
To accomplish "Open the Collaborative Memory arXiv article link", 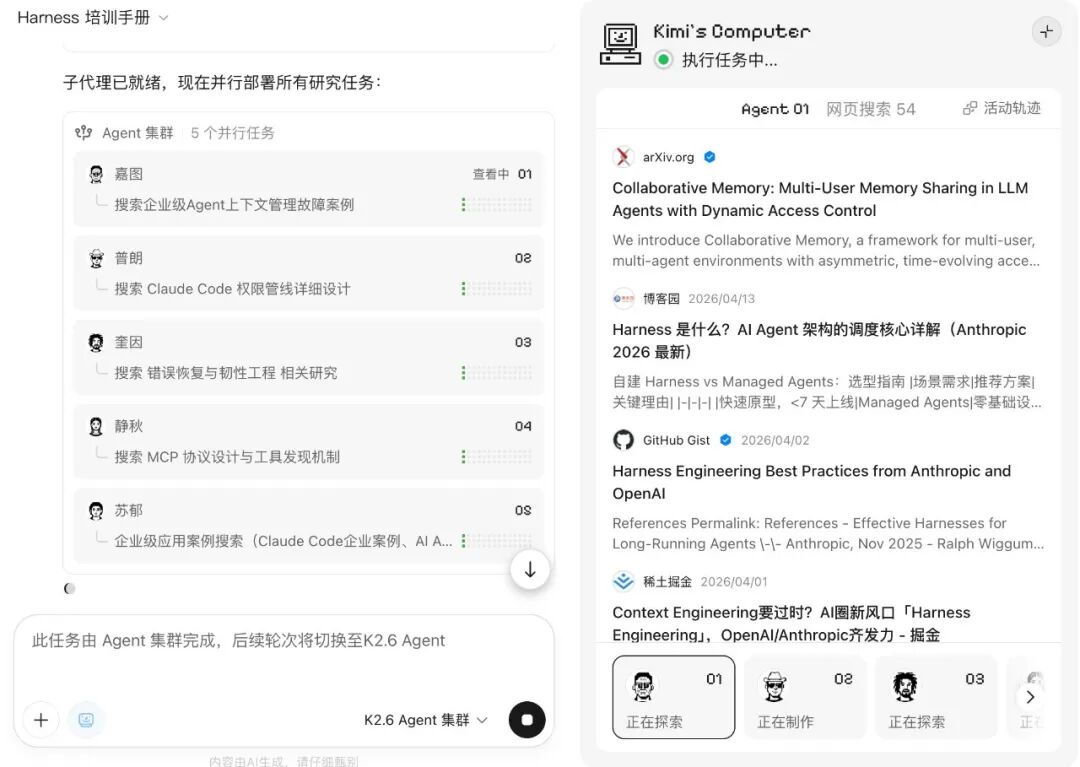I will point(820,199).
